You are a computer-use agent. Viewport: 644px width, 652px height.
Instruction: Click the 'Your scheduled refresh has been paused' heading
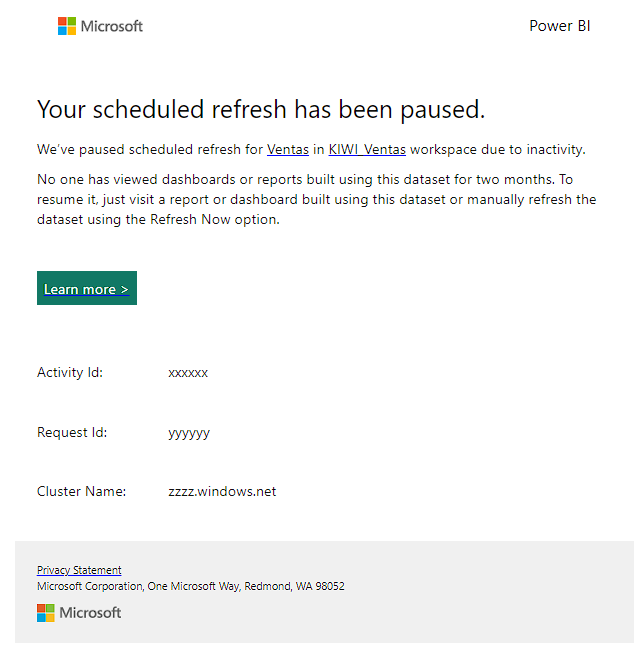click(x=261, y=110)
